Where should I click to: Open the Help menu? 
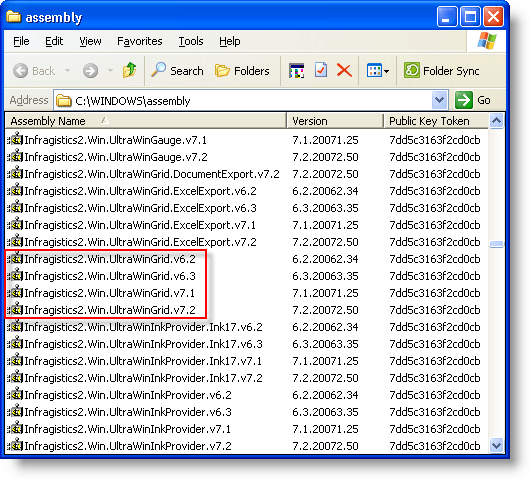click(x=230, y=41)
